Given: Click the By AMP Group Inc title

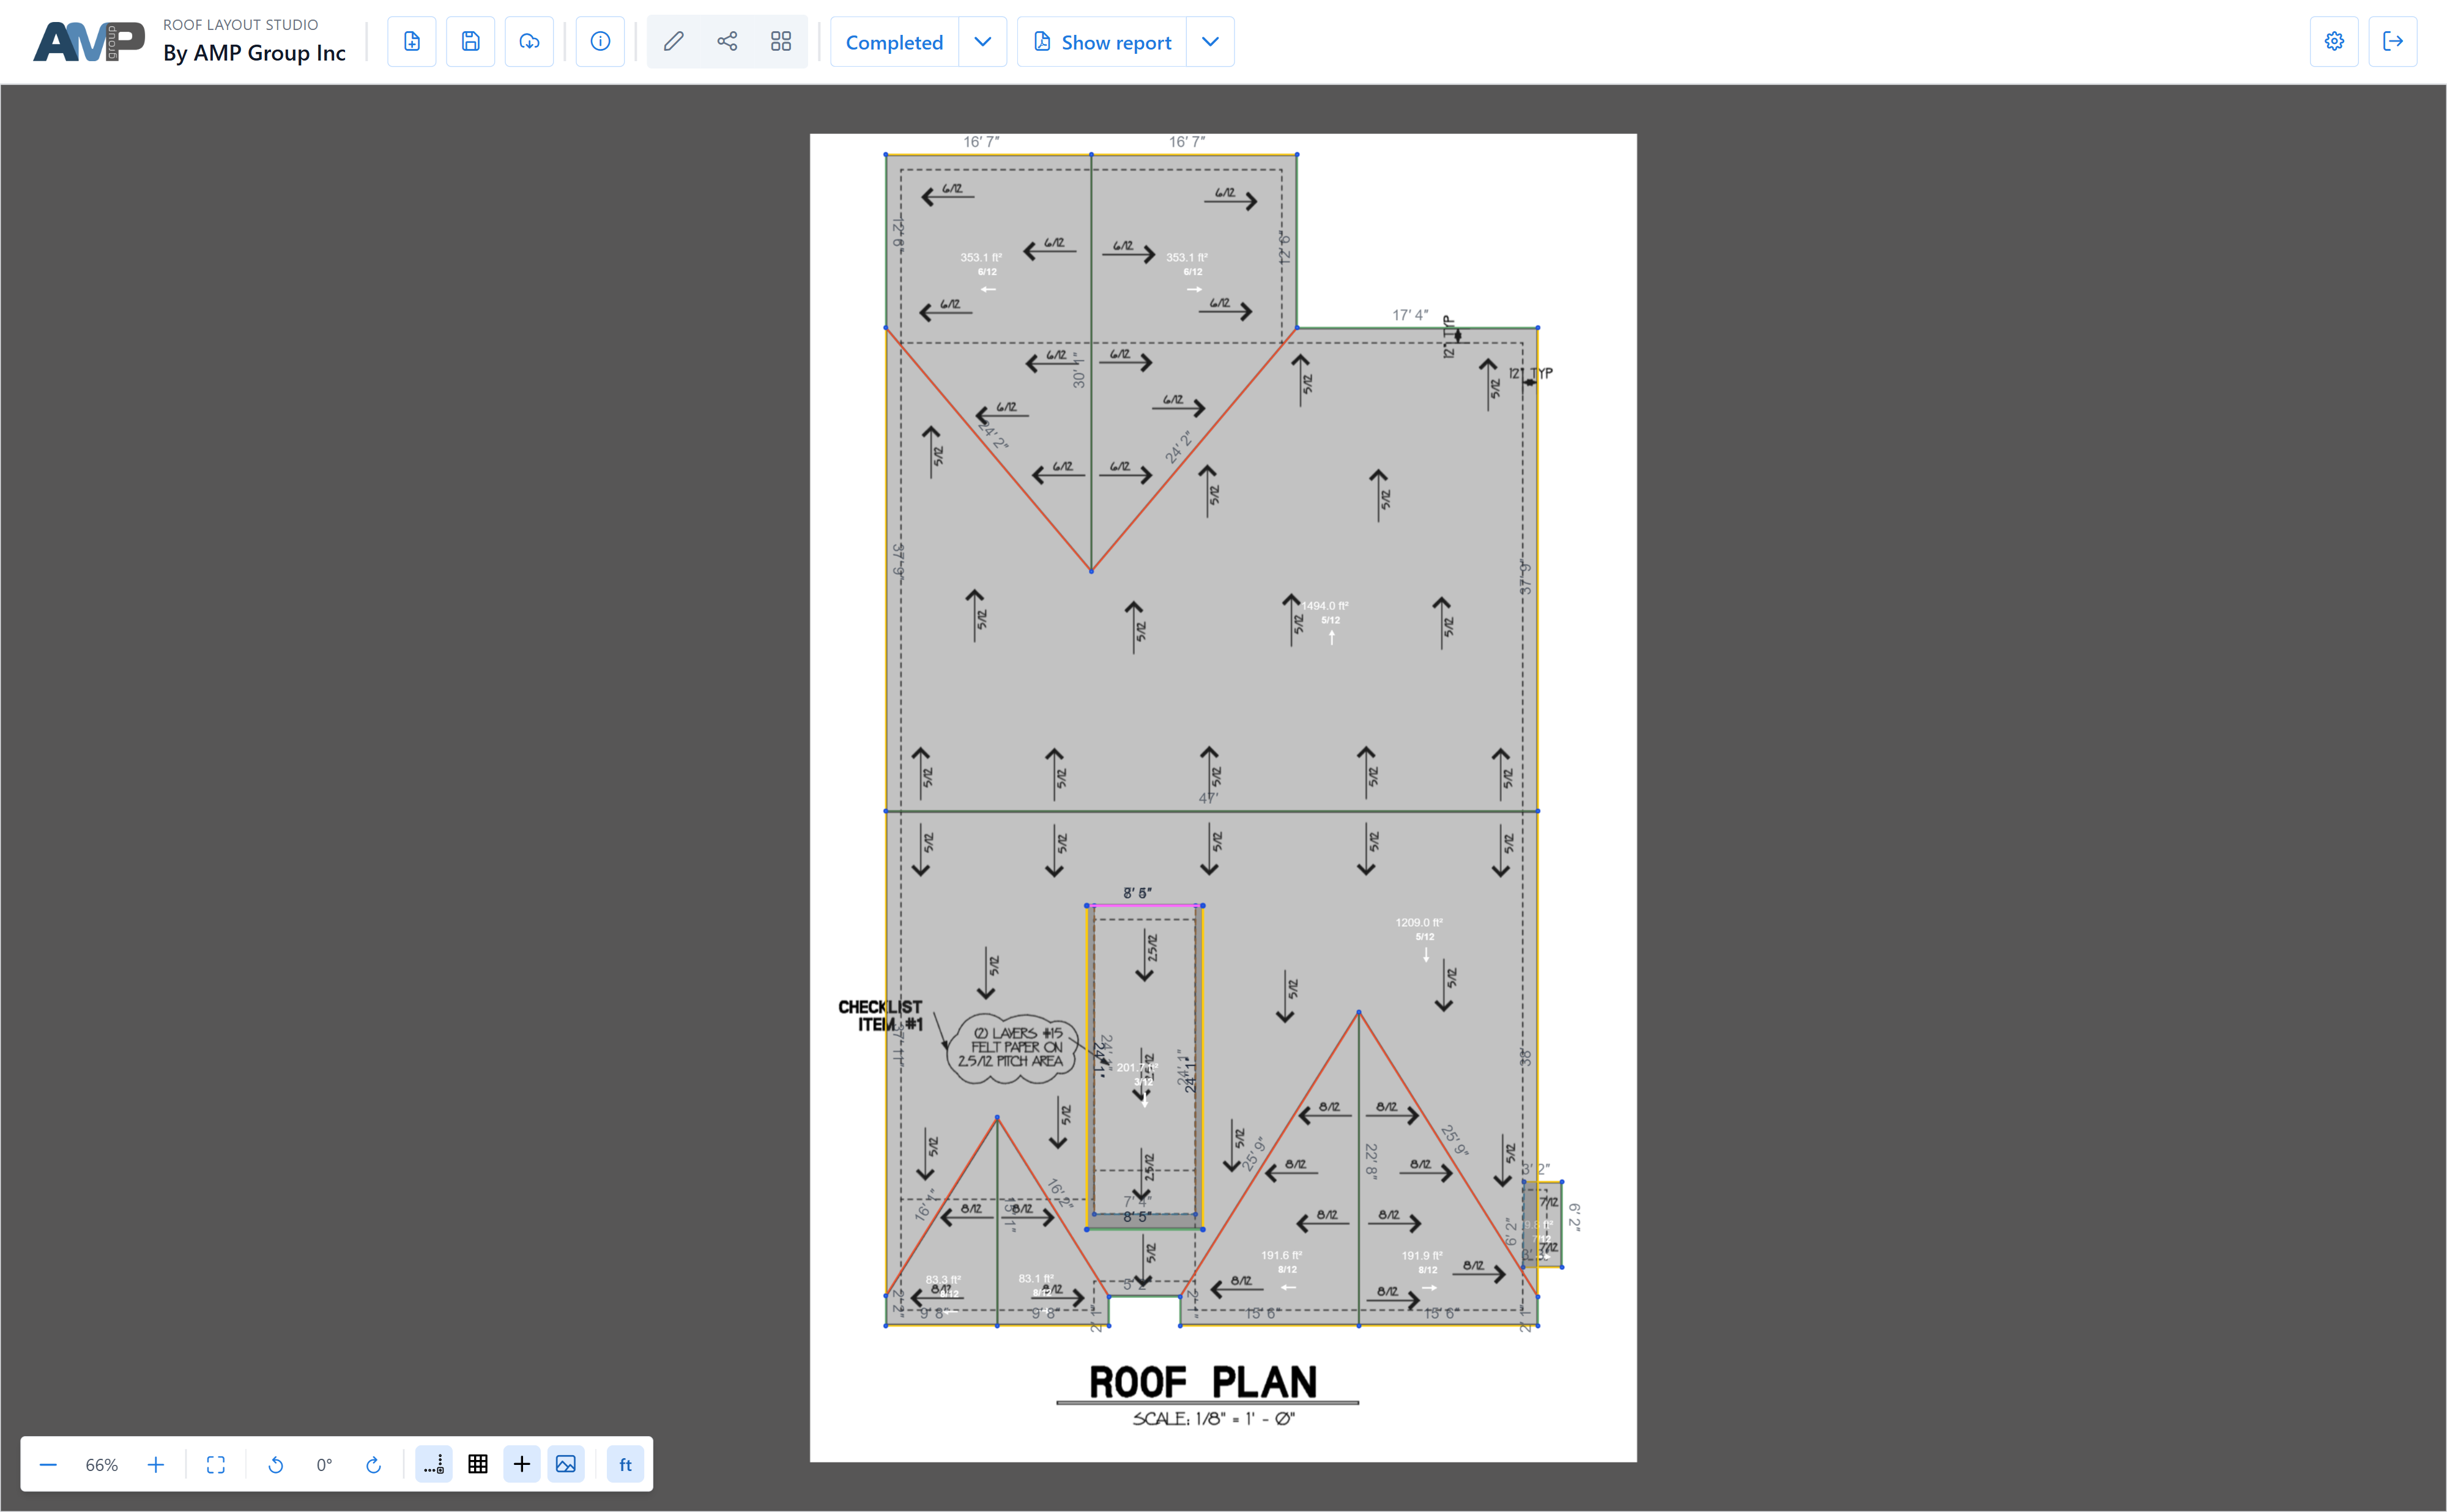Looking at the screenshot, I should point(254,53).
